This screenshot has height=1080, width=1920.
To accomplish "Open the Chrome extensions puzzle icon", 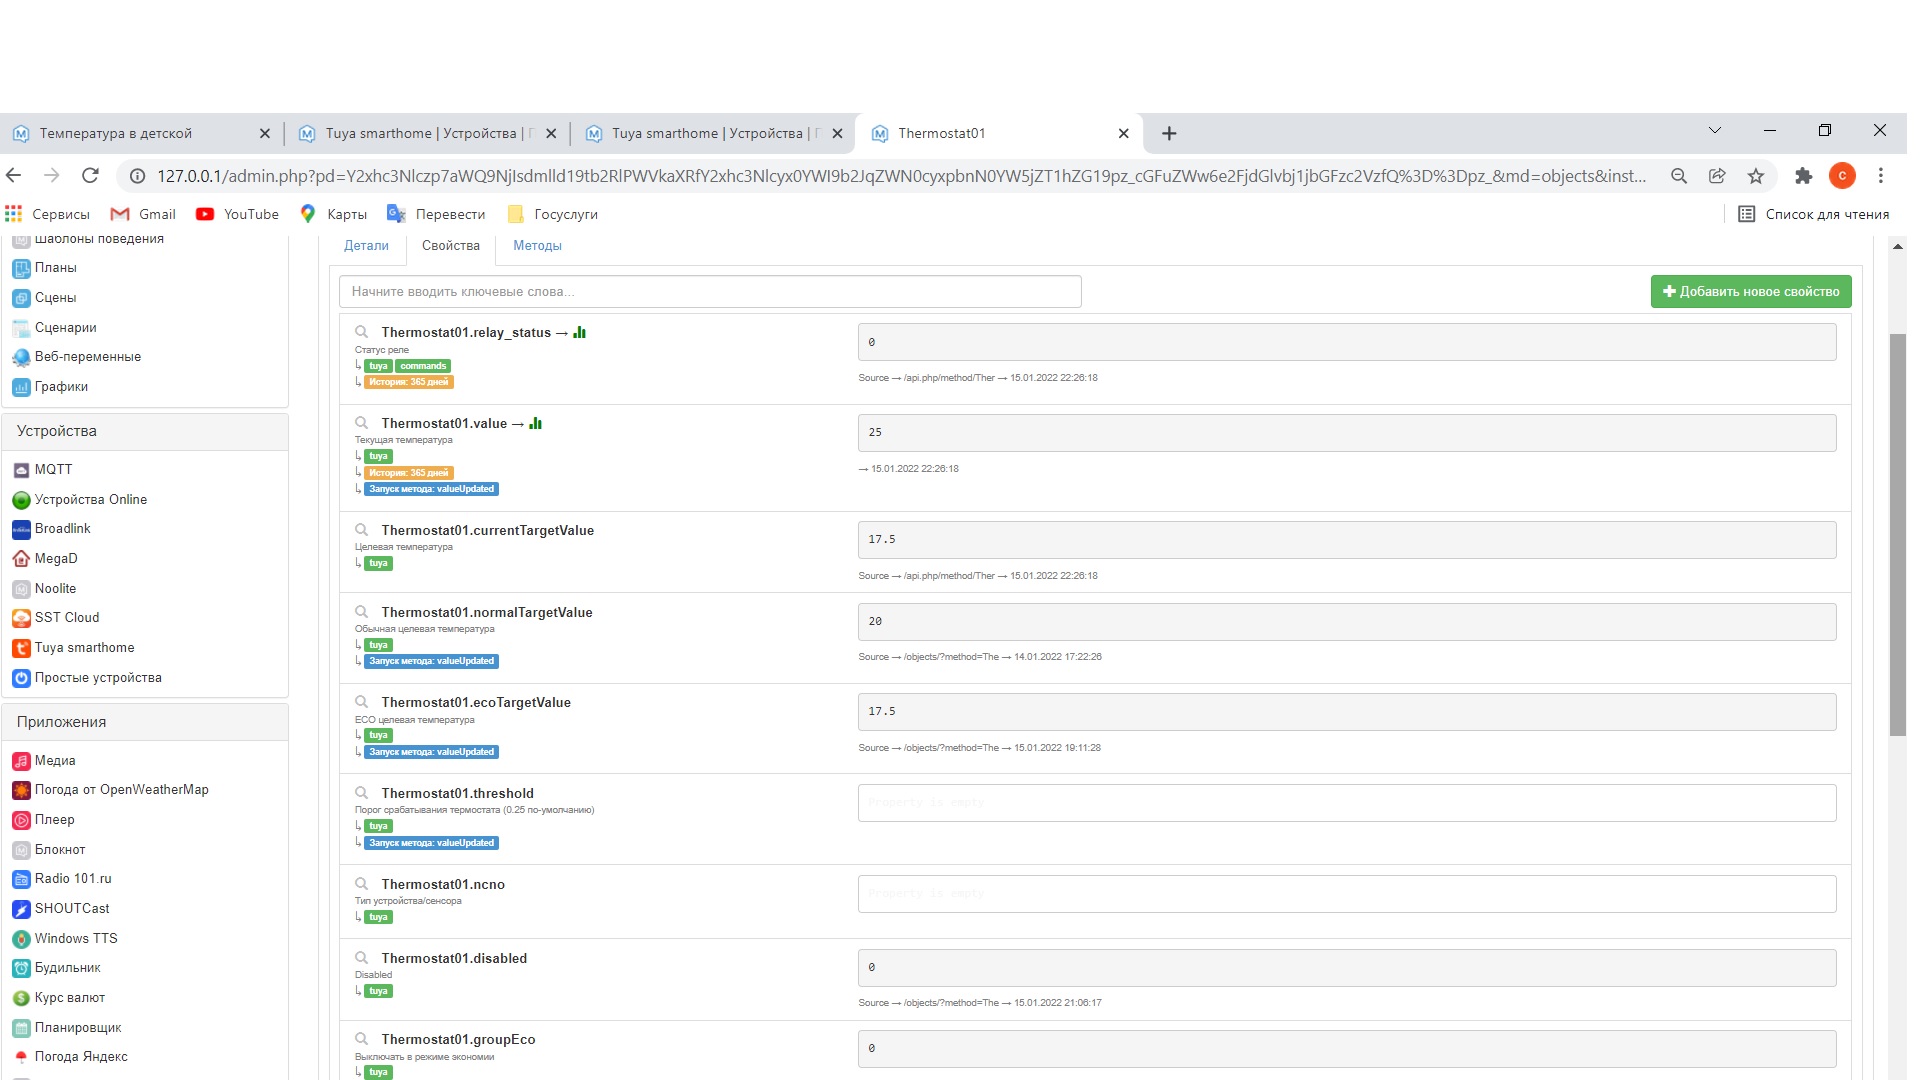I will [x=1803, y=176].
